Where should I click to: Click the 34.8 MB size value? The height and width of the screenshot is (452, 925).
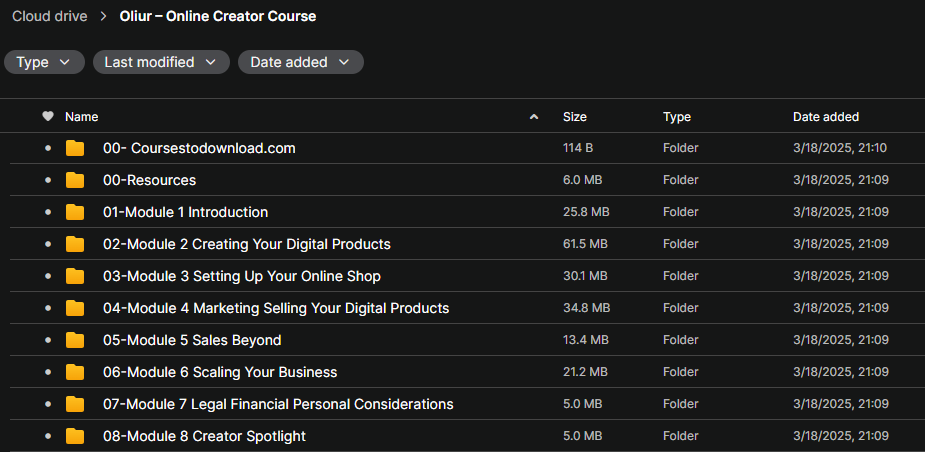[586, 308]
